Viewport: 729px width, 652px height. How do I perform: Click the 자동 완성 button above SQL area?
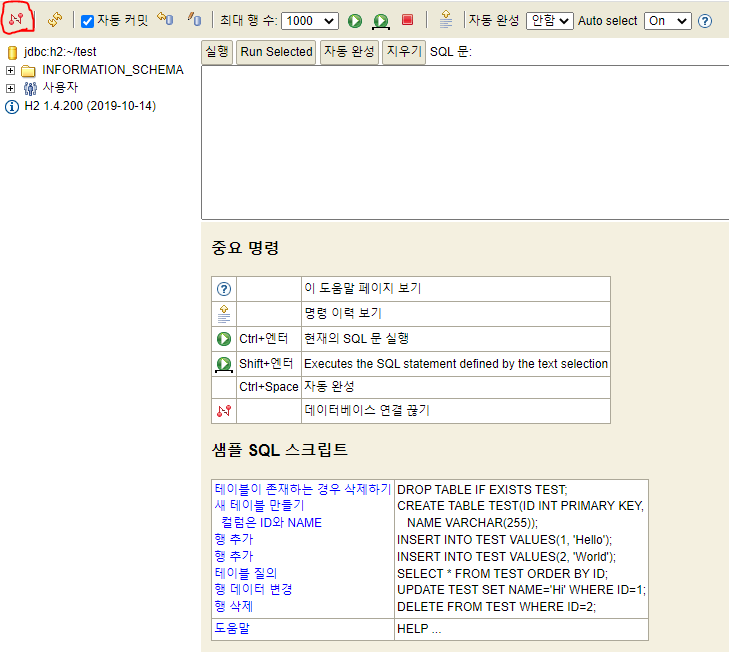349,52
